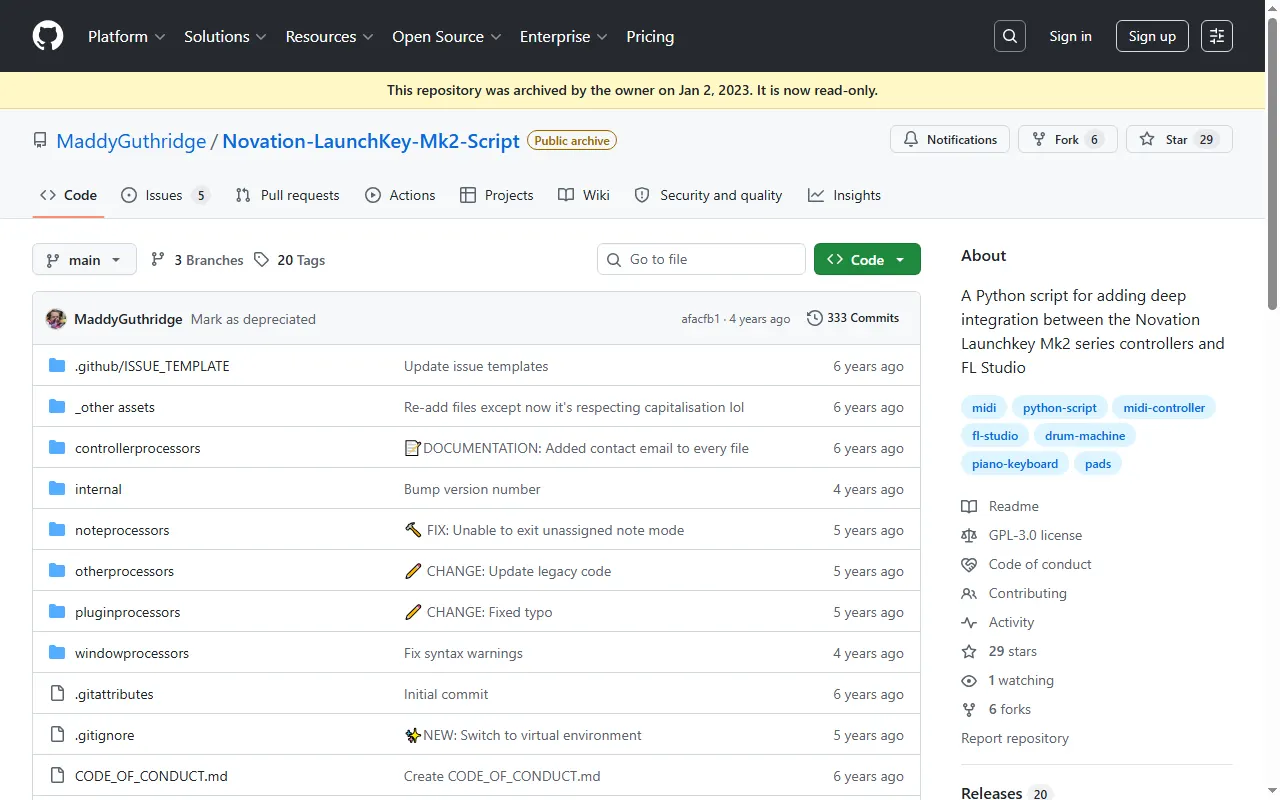Click folder icon for pluginprocessors
The image size is (1280, 800).
point(57,612)
